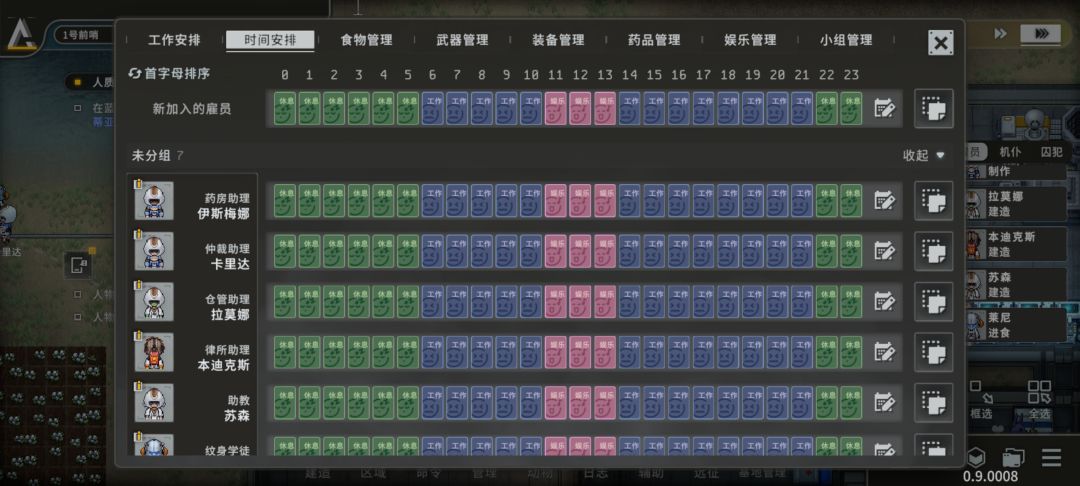This screenshot has height=486, width=1080.
Task: Edit 本迪克斯's schedule
Action: pyautogui.click(x=884, y=352)
